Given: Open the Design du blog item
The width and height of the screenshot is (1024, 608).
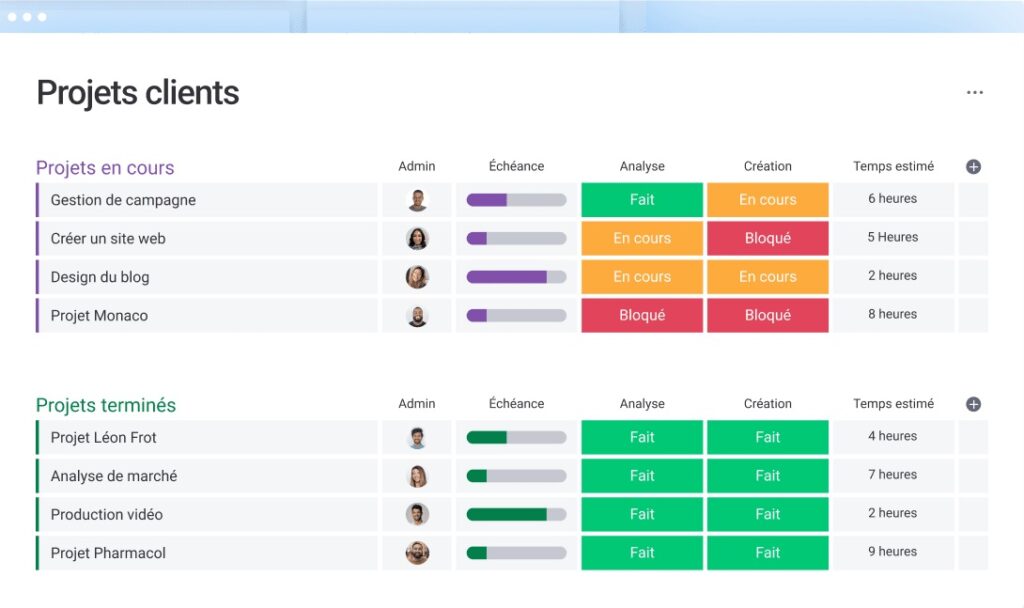Looking at the screenshot, I should (100, 277).
